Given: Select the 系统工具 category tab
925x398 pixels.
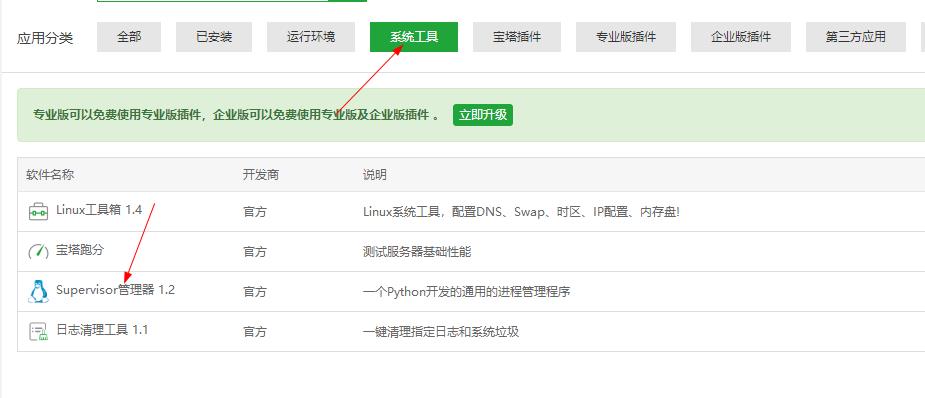Looking at the screenshot, I should click(x=414, y=37).
